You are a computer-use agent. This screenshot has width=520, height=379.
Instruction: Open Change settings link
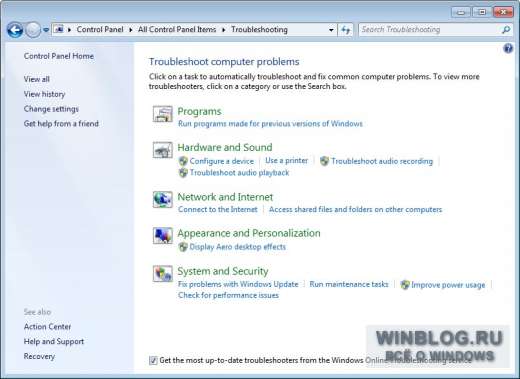pos(51,109)
